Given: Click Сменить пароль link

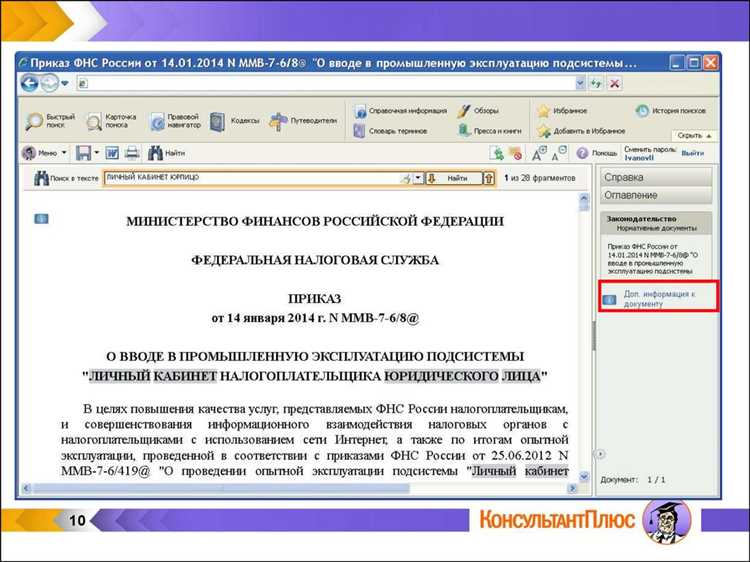Looking at the screenshot, I should (x=650, y=149).
